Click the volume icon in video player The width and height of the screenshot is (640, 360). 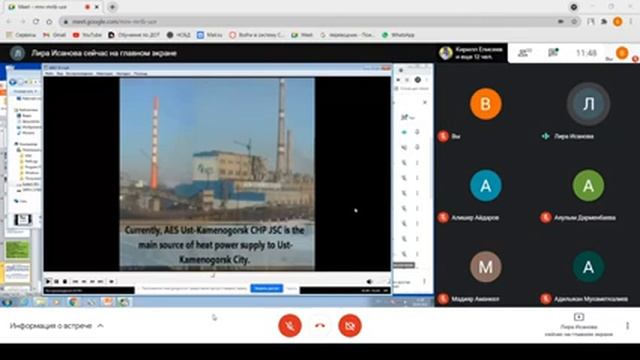click(369, 281)
